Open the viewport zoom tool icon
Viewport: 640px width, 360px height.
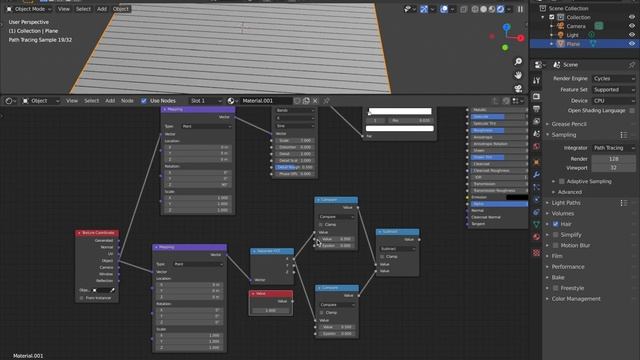coord(518,62)
